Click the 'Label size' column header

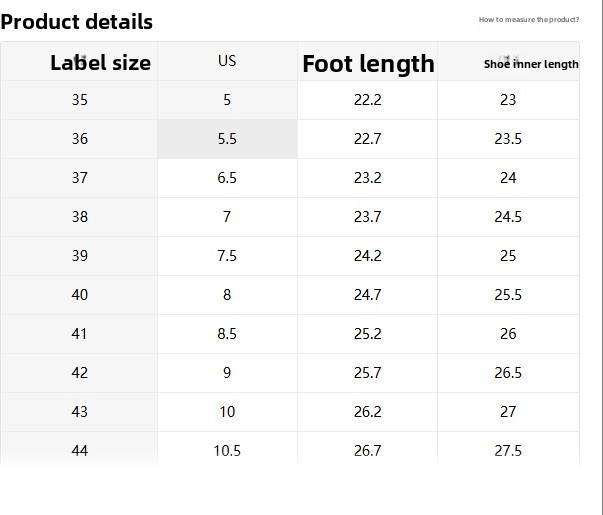[100, 63]
